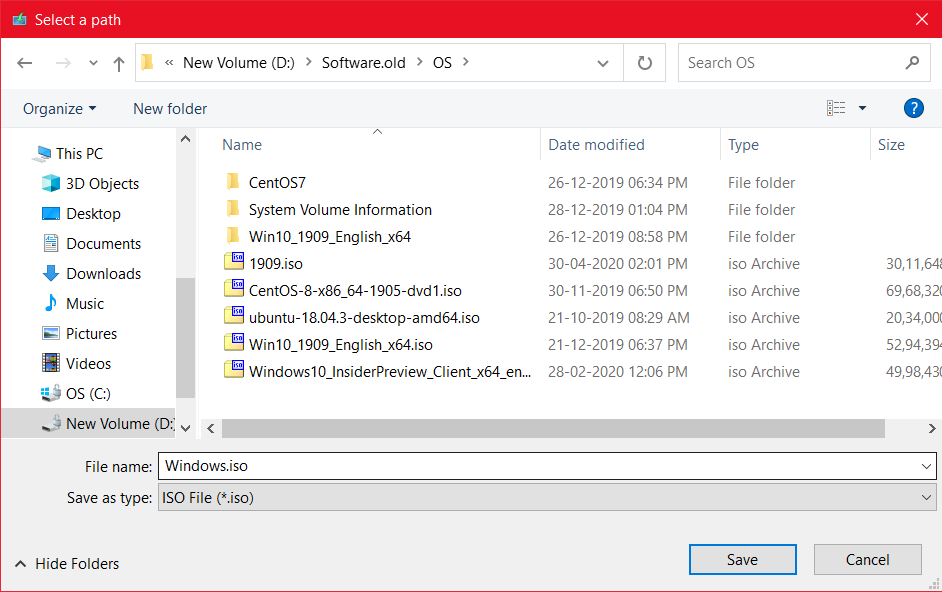Show hidden path segments via double chevron
The image size is (942, 592).
point(169,63)
